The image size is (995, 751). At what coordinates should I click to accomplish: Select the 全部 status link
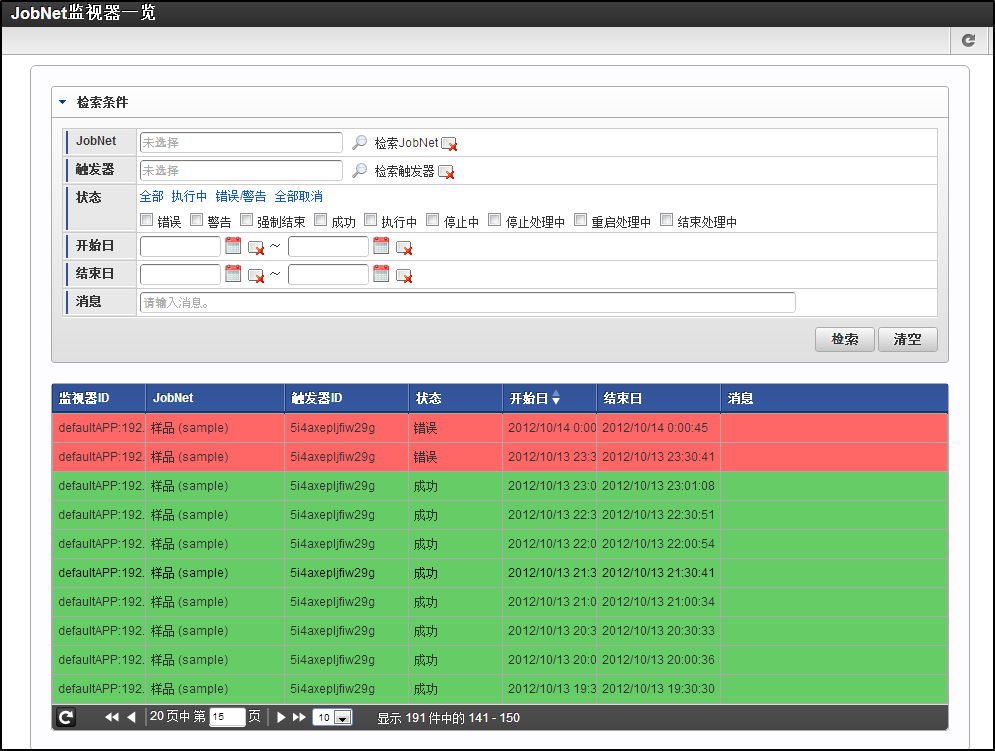152,196
